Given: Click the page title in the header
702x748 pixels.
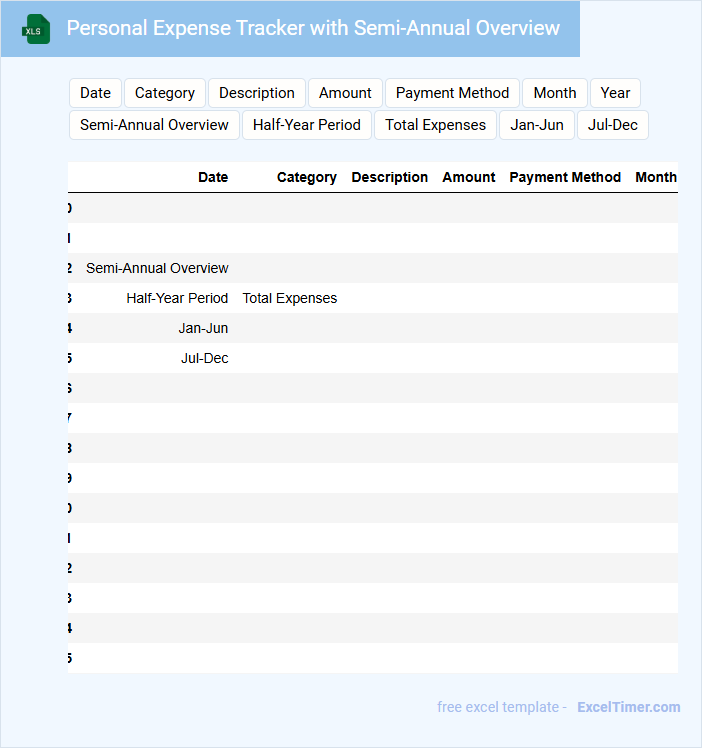Looking at the screenshot, I should pyautogui.click(x=313, y=28).
